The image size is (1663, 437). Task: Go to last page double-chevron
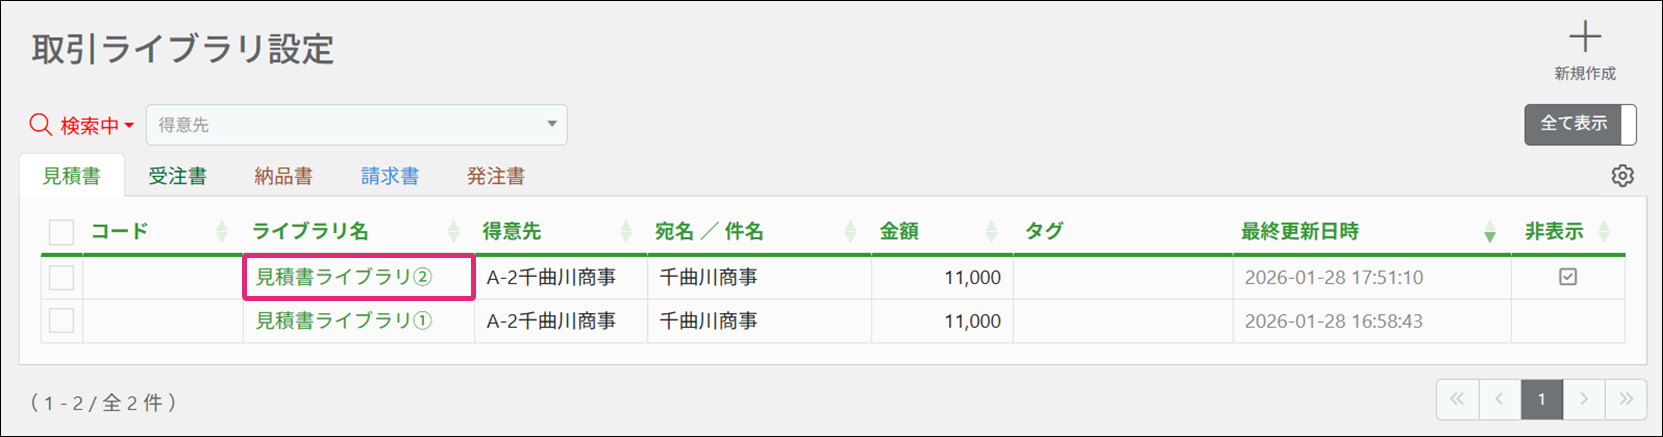point(1626,399)
